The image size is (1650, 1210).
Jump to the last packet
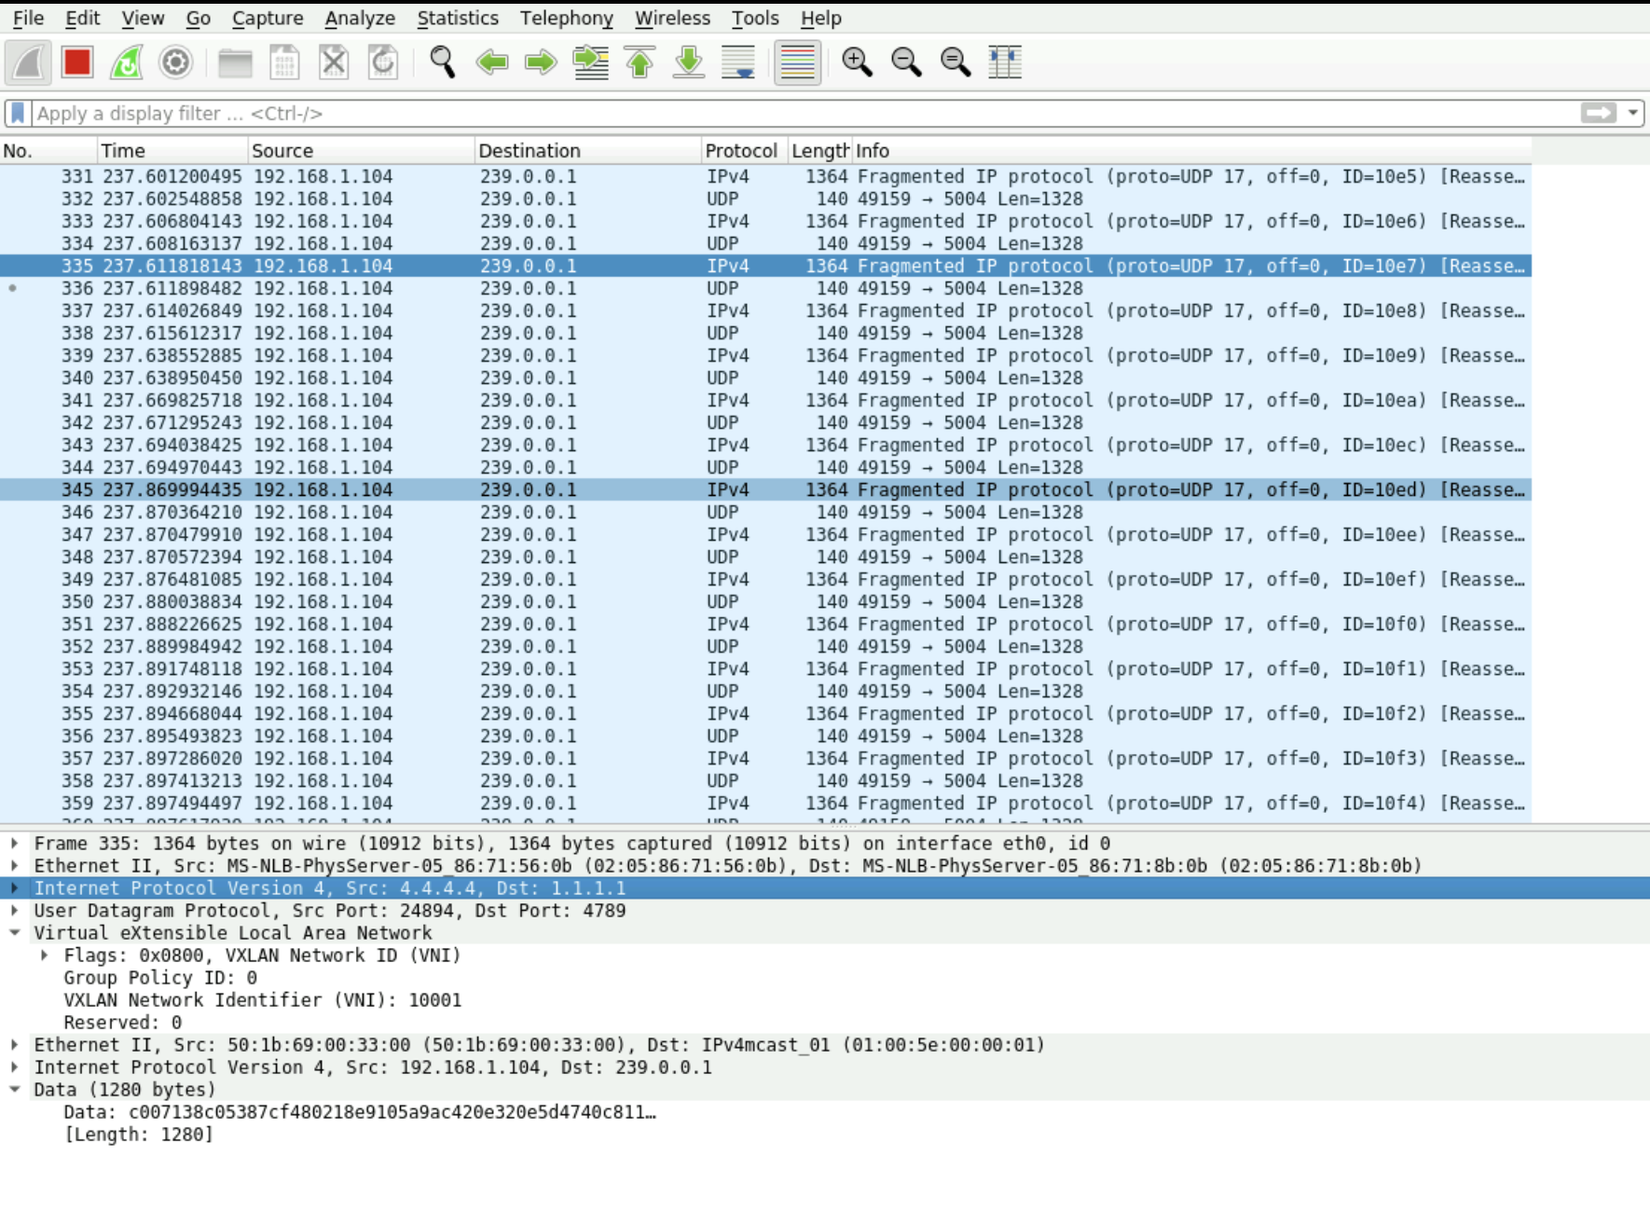689,62
